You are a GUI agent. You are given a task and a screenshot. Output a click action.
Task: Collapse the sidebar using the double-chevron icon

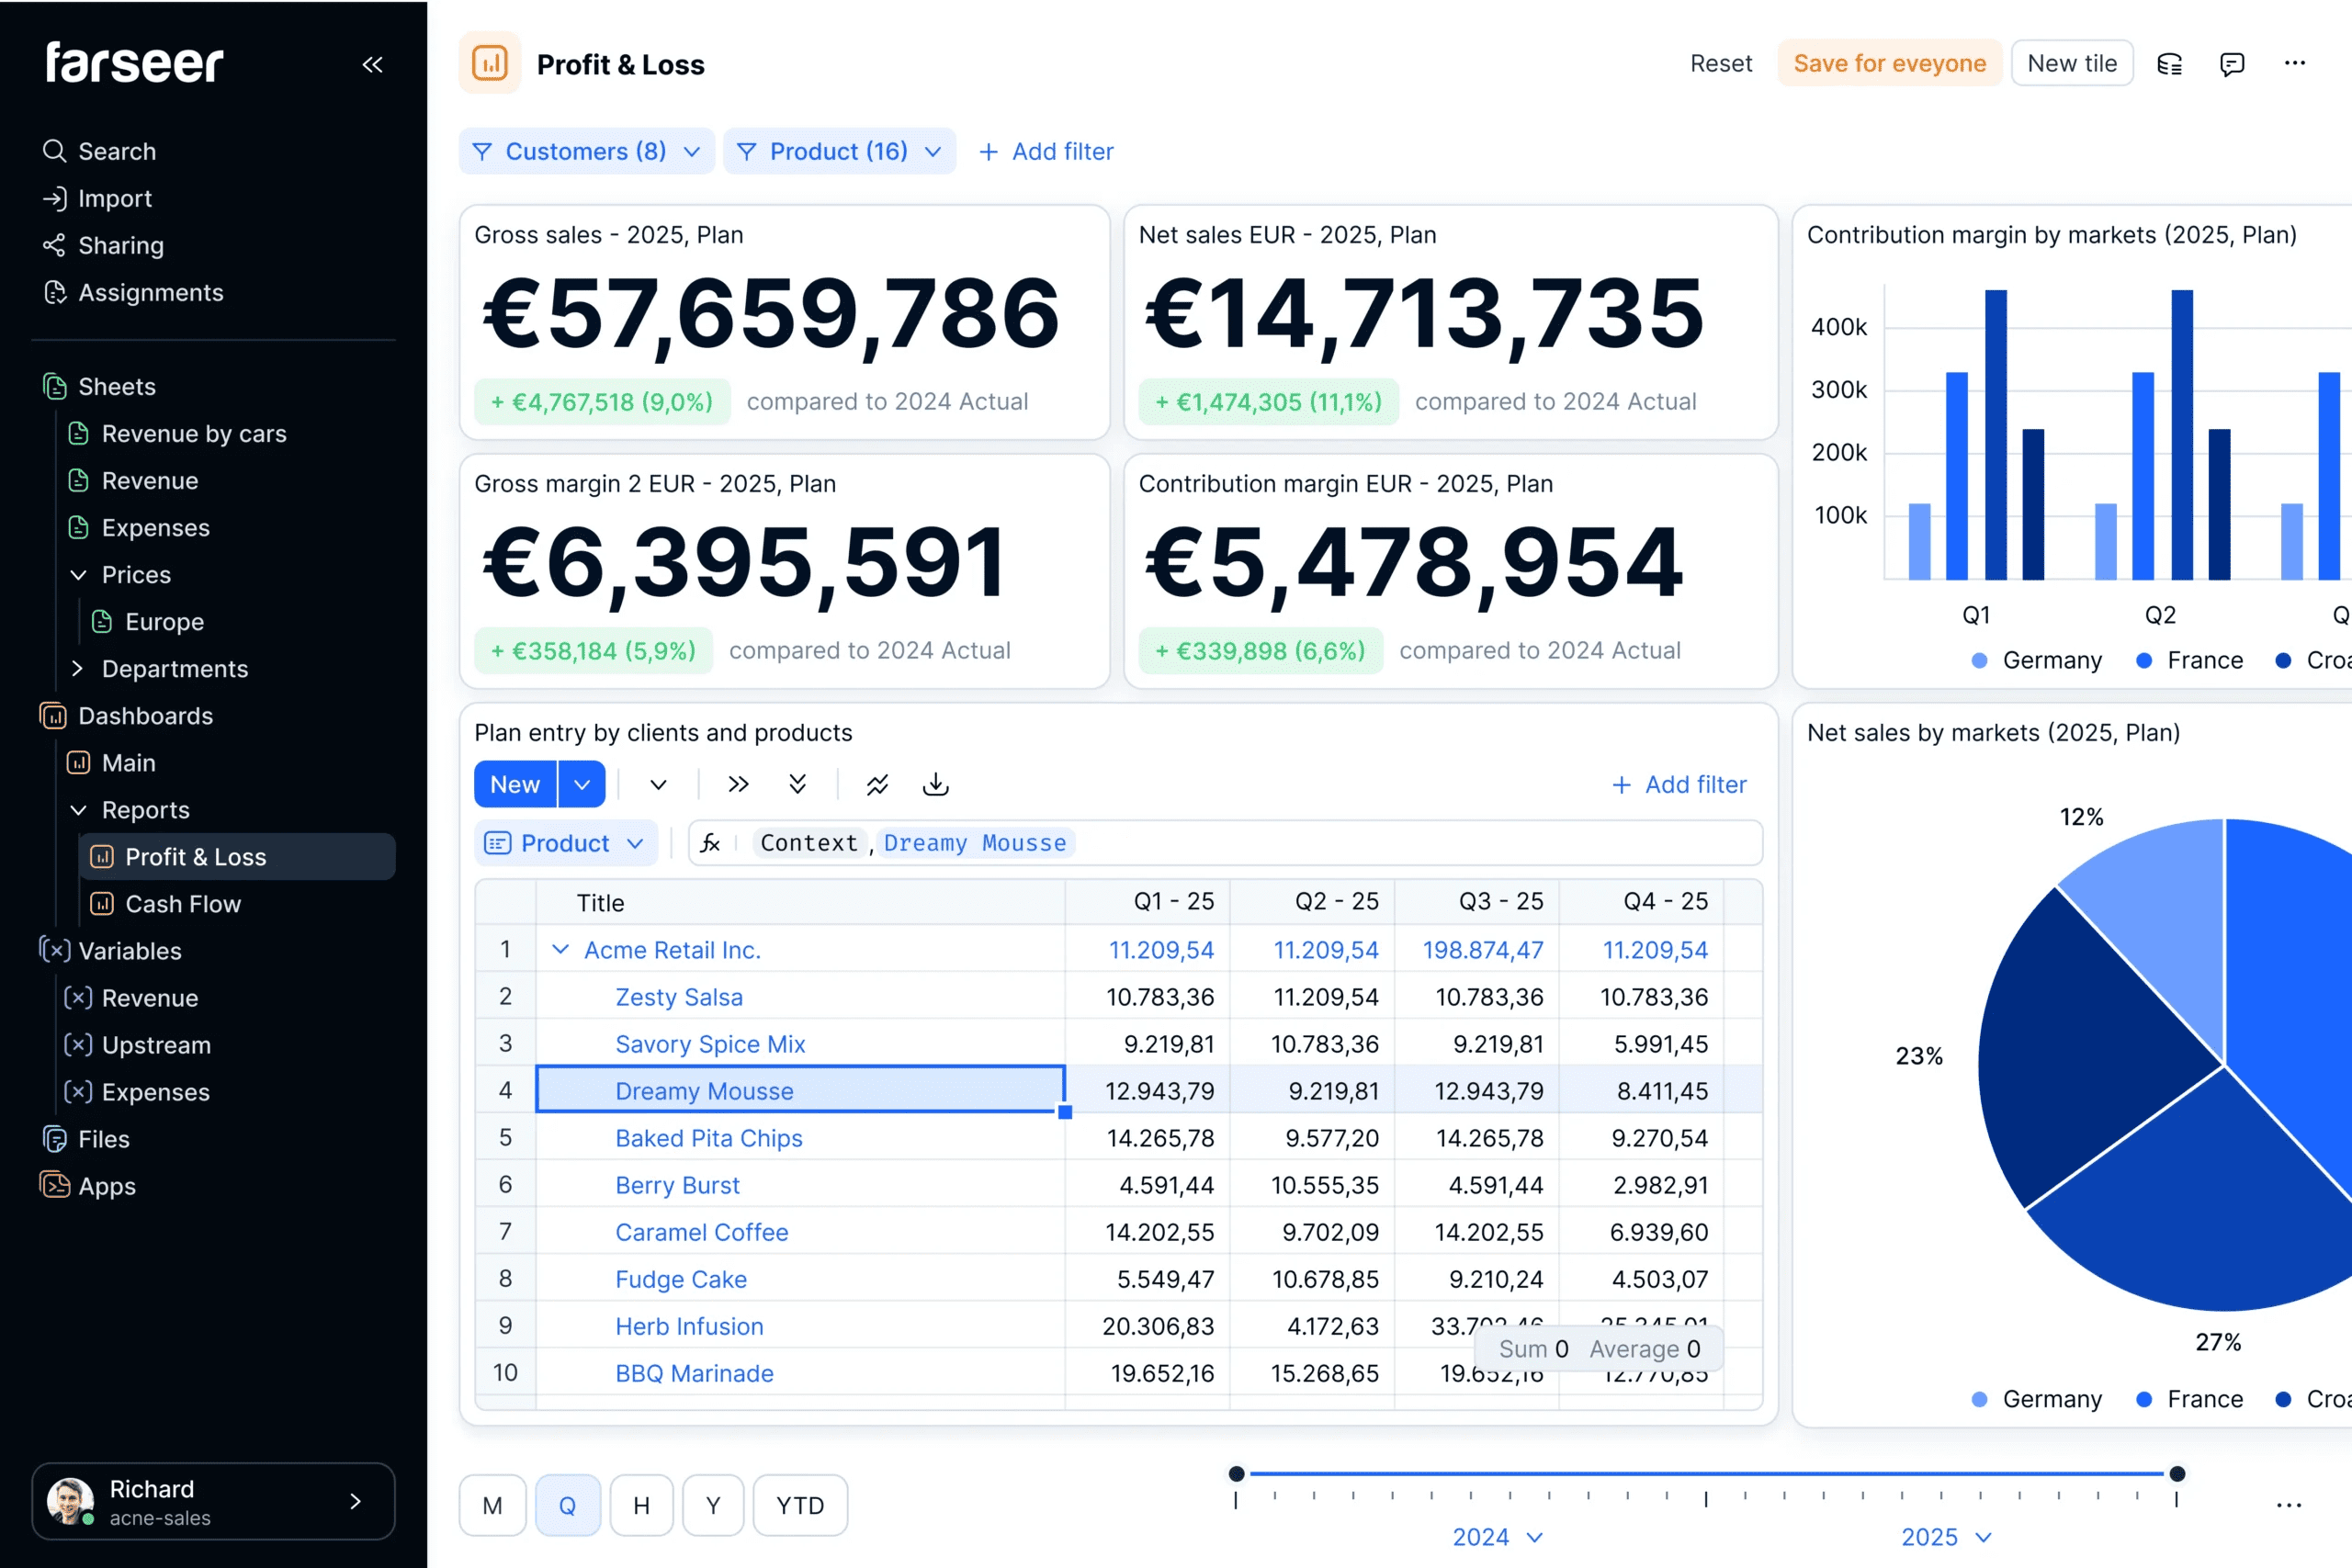point(373,64)
